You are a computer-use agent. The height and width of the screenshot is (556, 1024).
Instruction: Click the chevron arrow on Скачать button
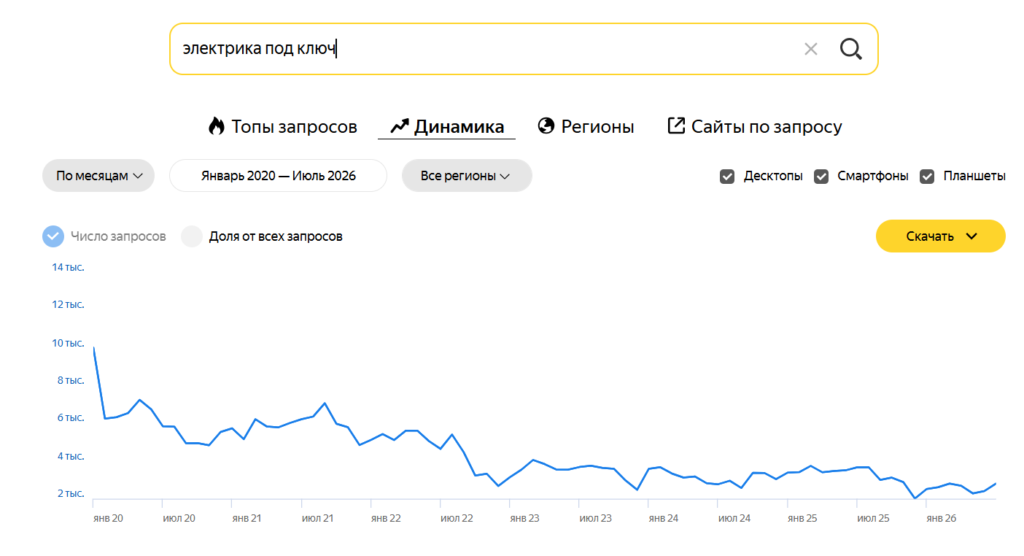pos(972,236)
